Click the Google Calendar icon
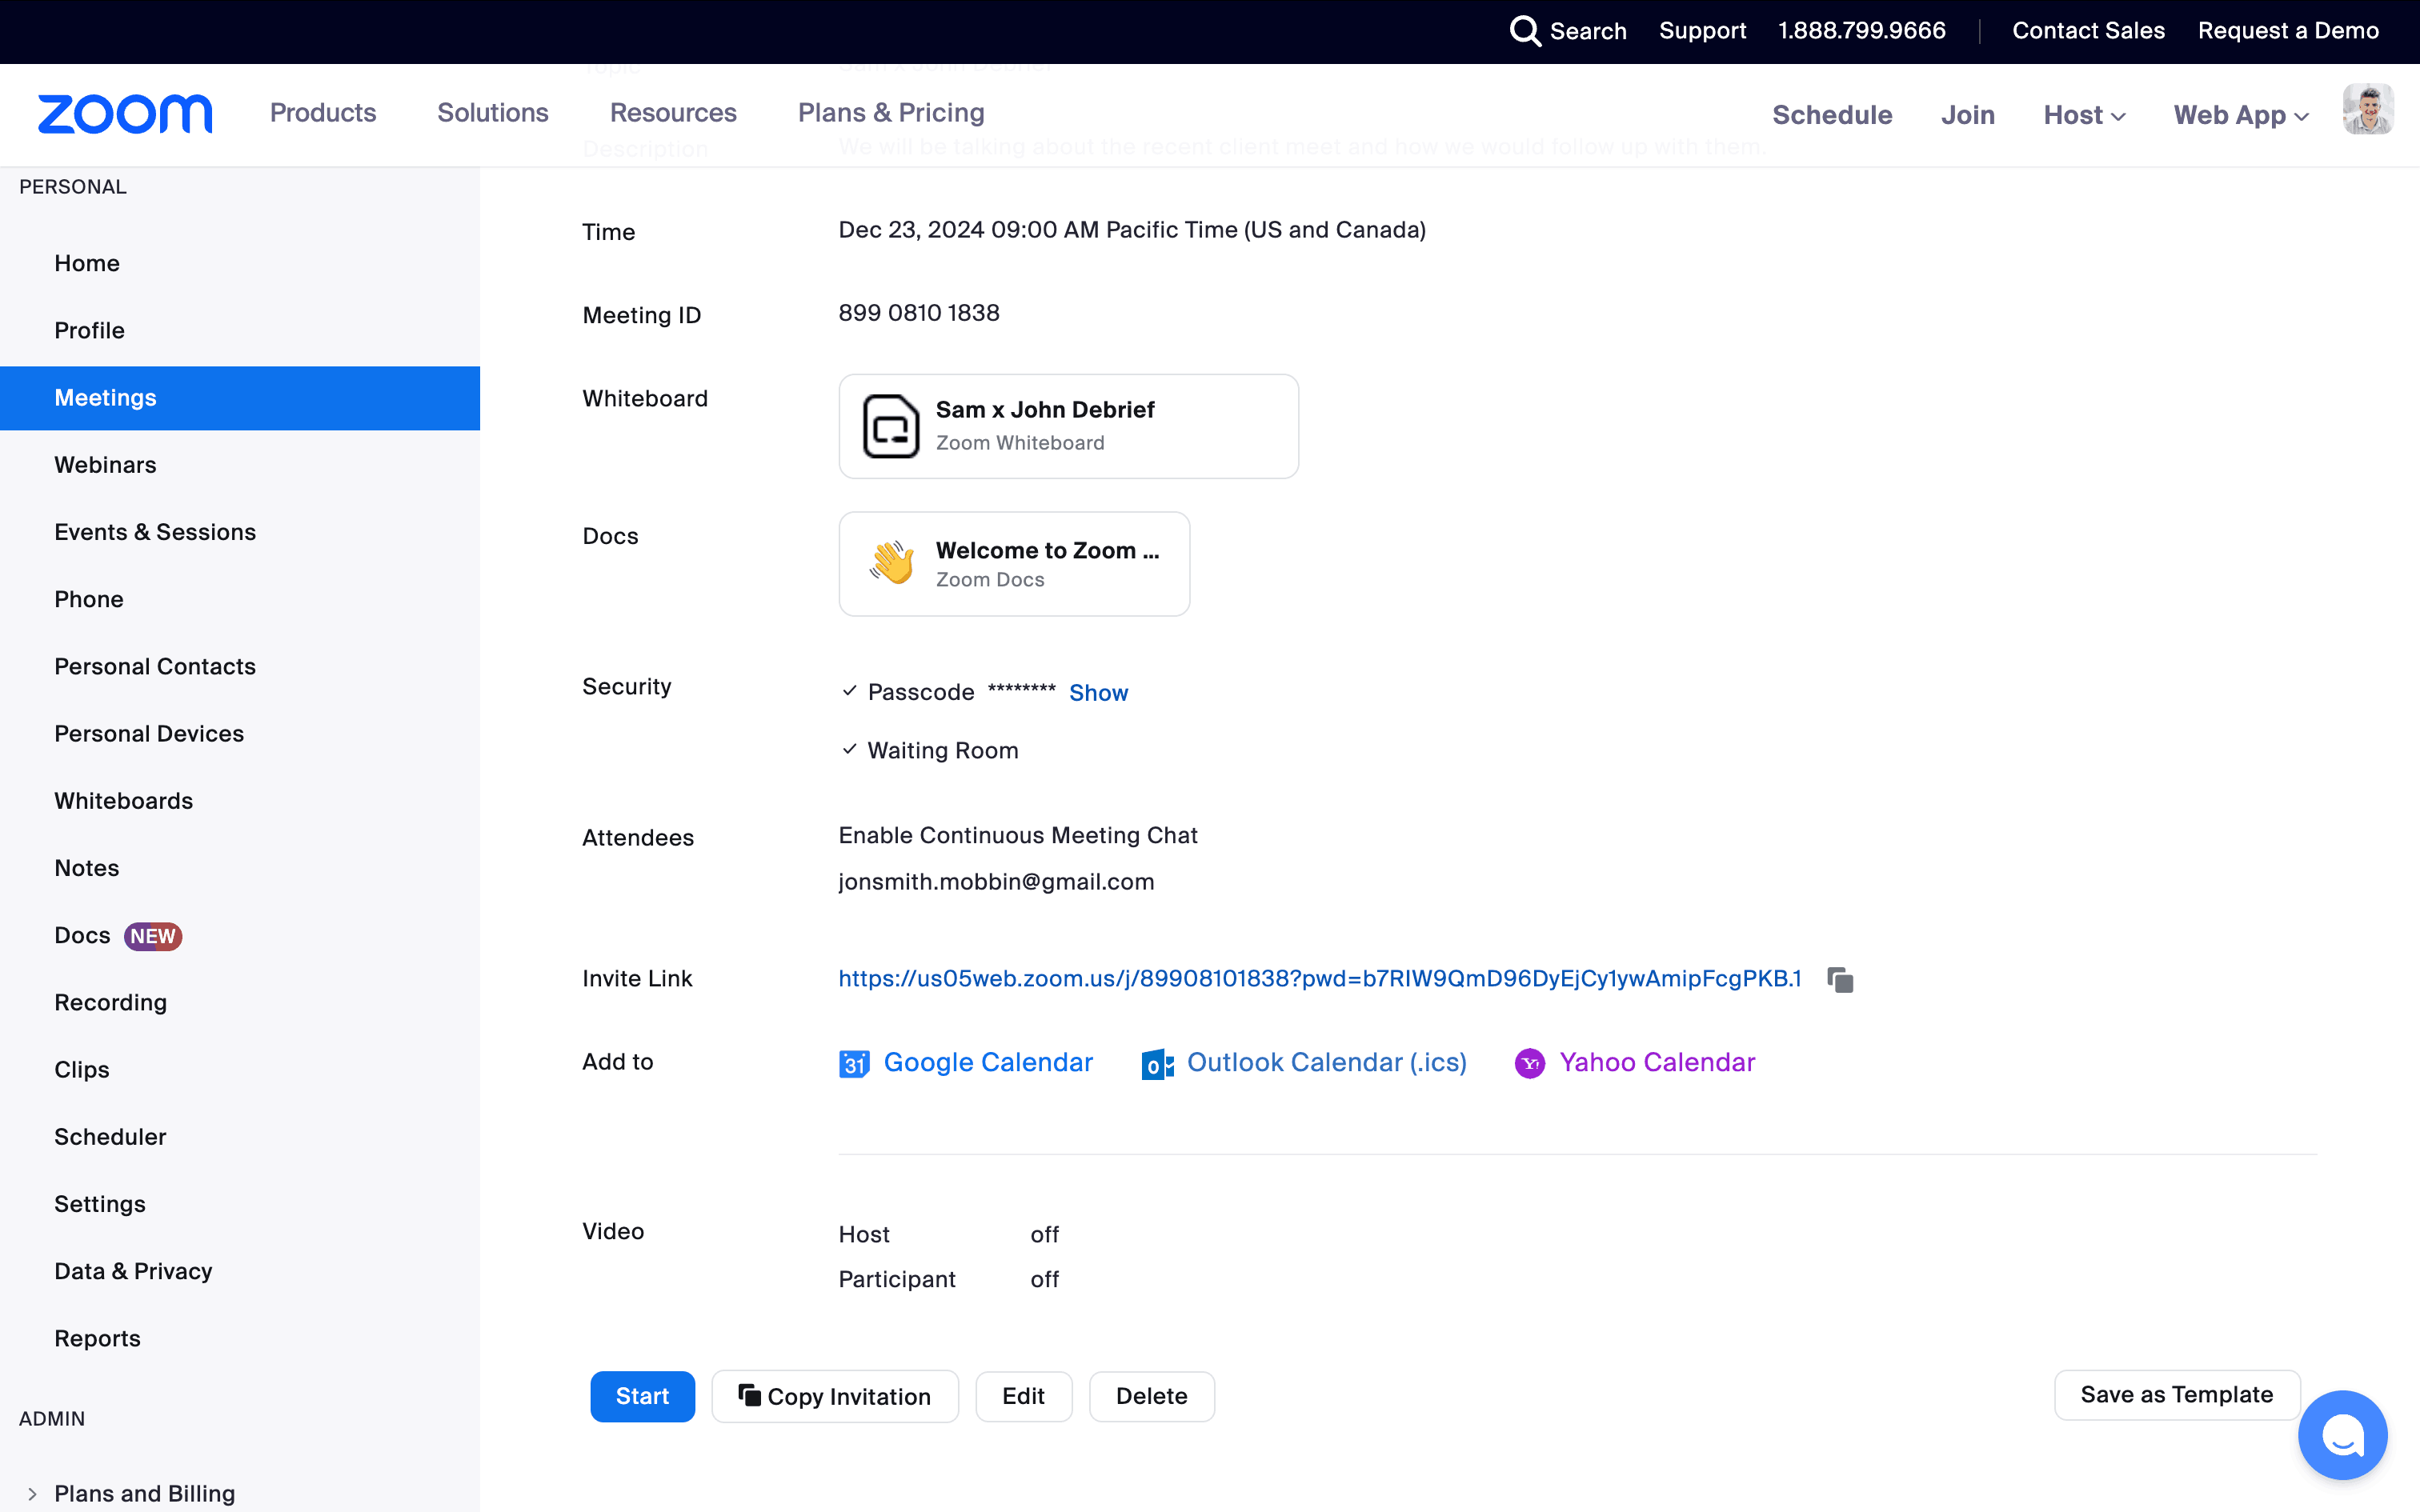 point(854,1064)
